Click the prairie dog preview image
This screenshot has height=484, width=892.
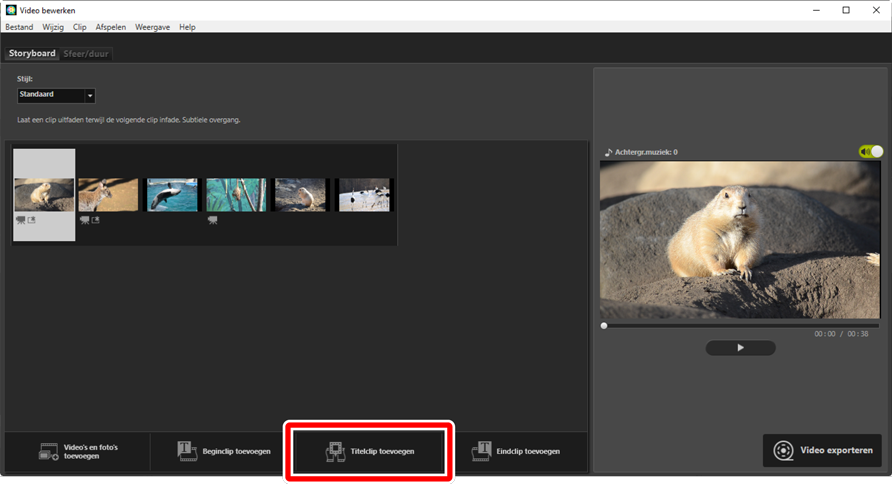coord(740,239)
